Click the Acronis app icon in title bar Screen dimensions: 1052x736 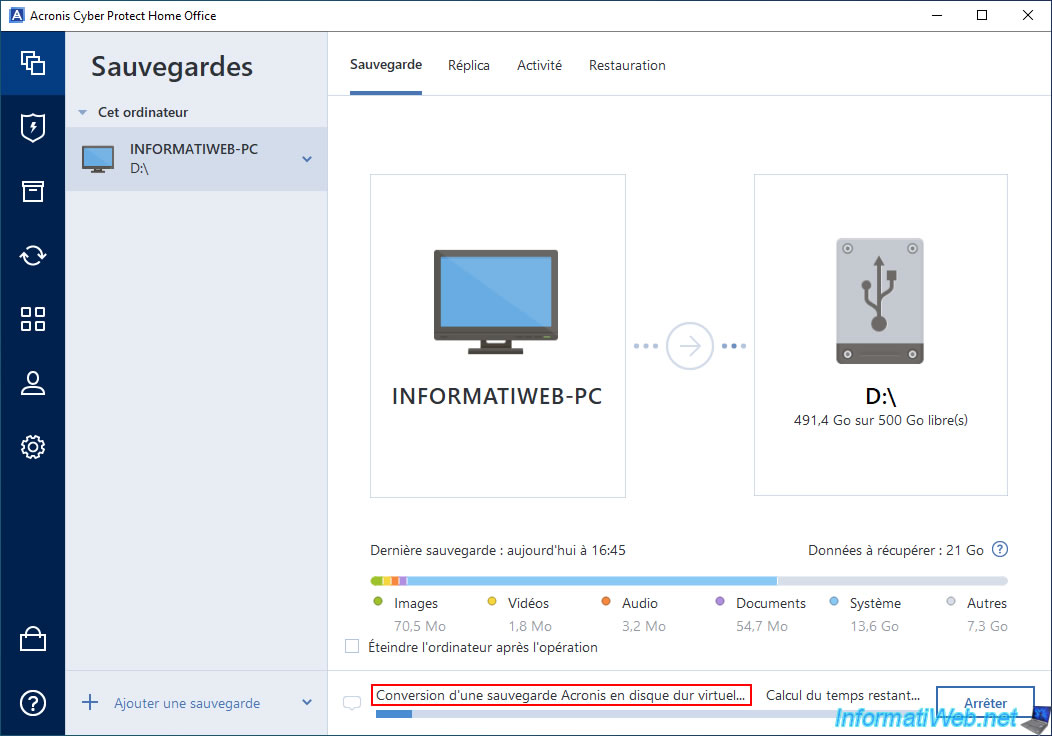click(16, 15)
